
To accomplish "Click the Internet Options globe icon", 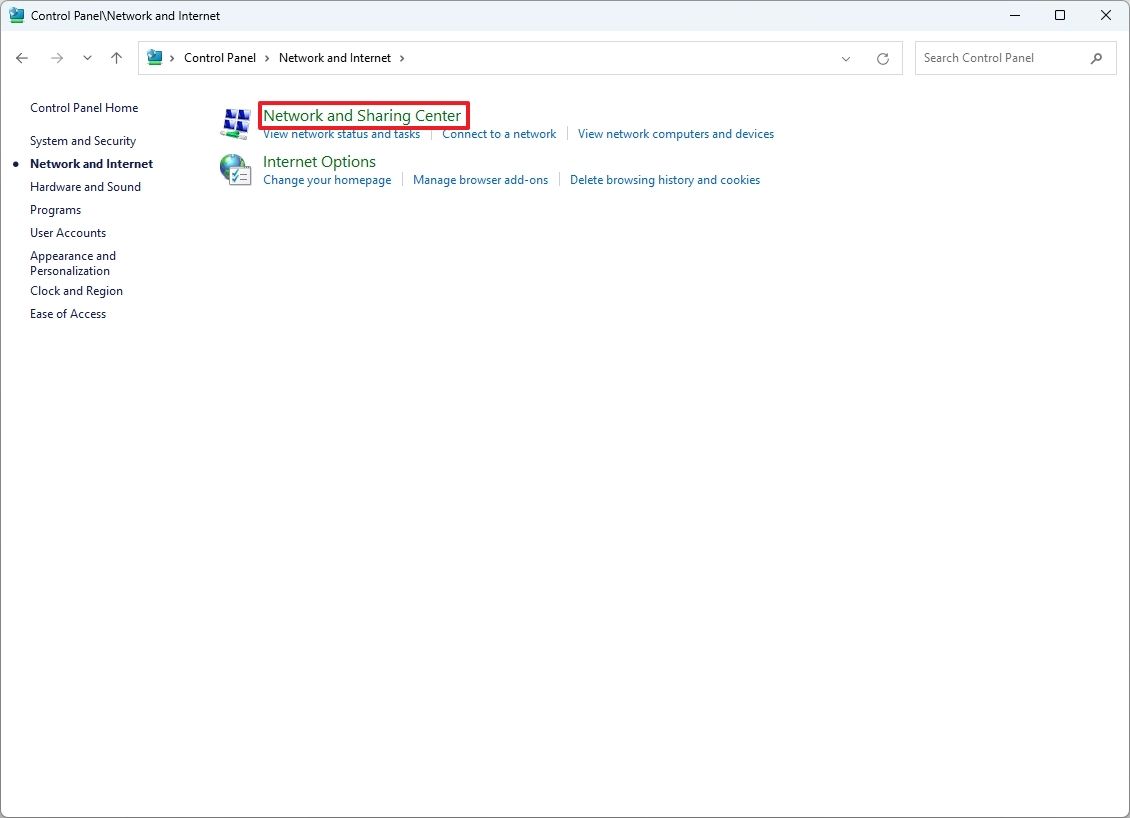I will coord(235,169).
